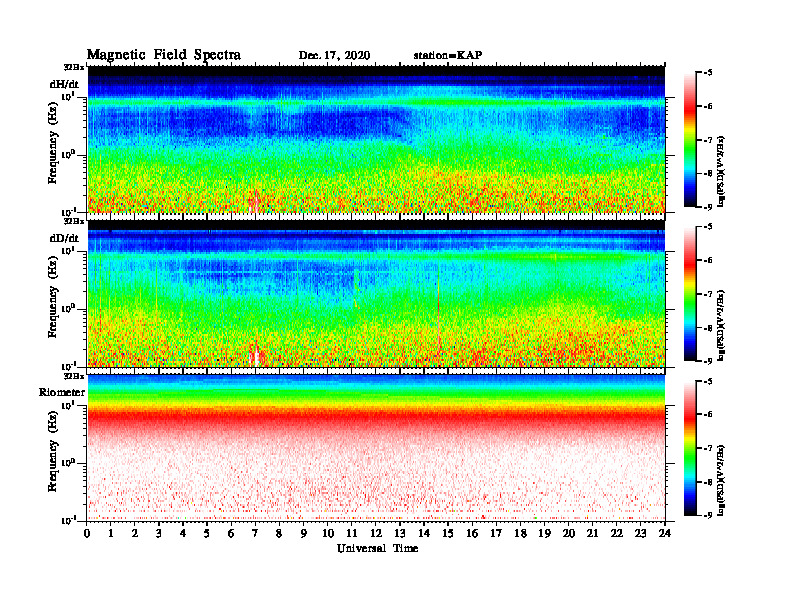The height and width of the screenshot is (612, 792).
Task: Click the color scale bar beside the Riometer panel
Action: pos(690,448)
